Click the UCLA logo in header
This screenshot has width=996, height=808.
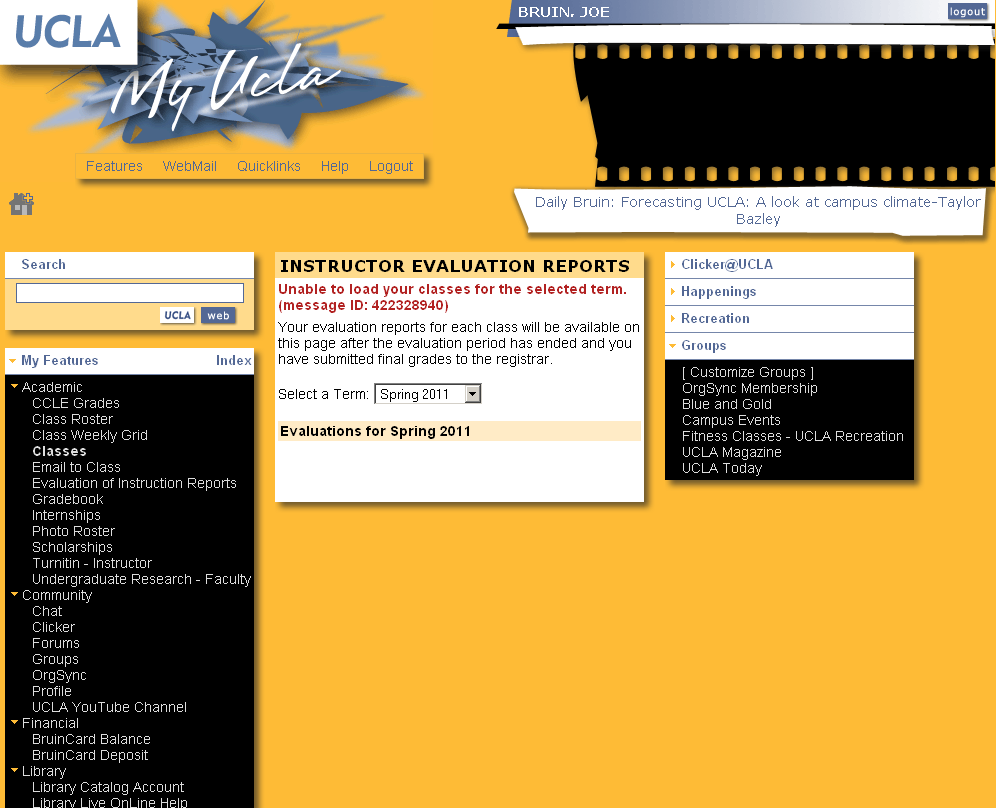[68, 31]
